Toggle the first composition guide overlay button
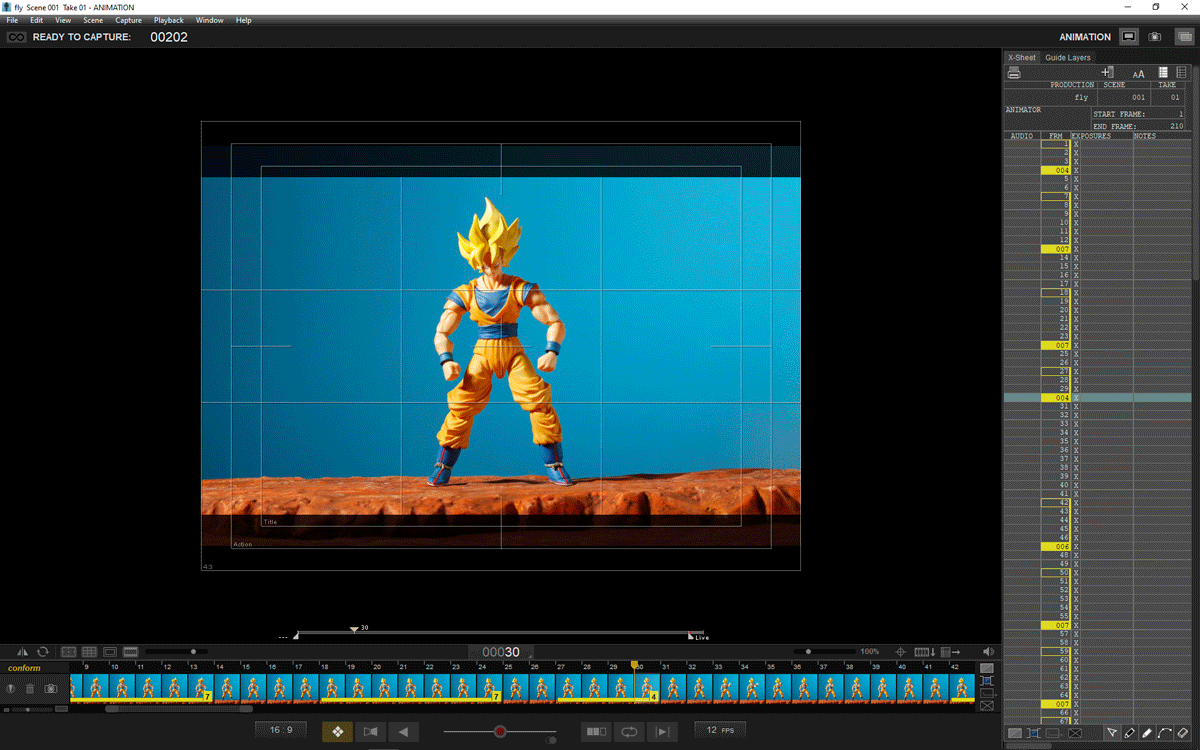 (x=69, y=652)
